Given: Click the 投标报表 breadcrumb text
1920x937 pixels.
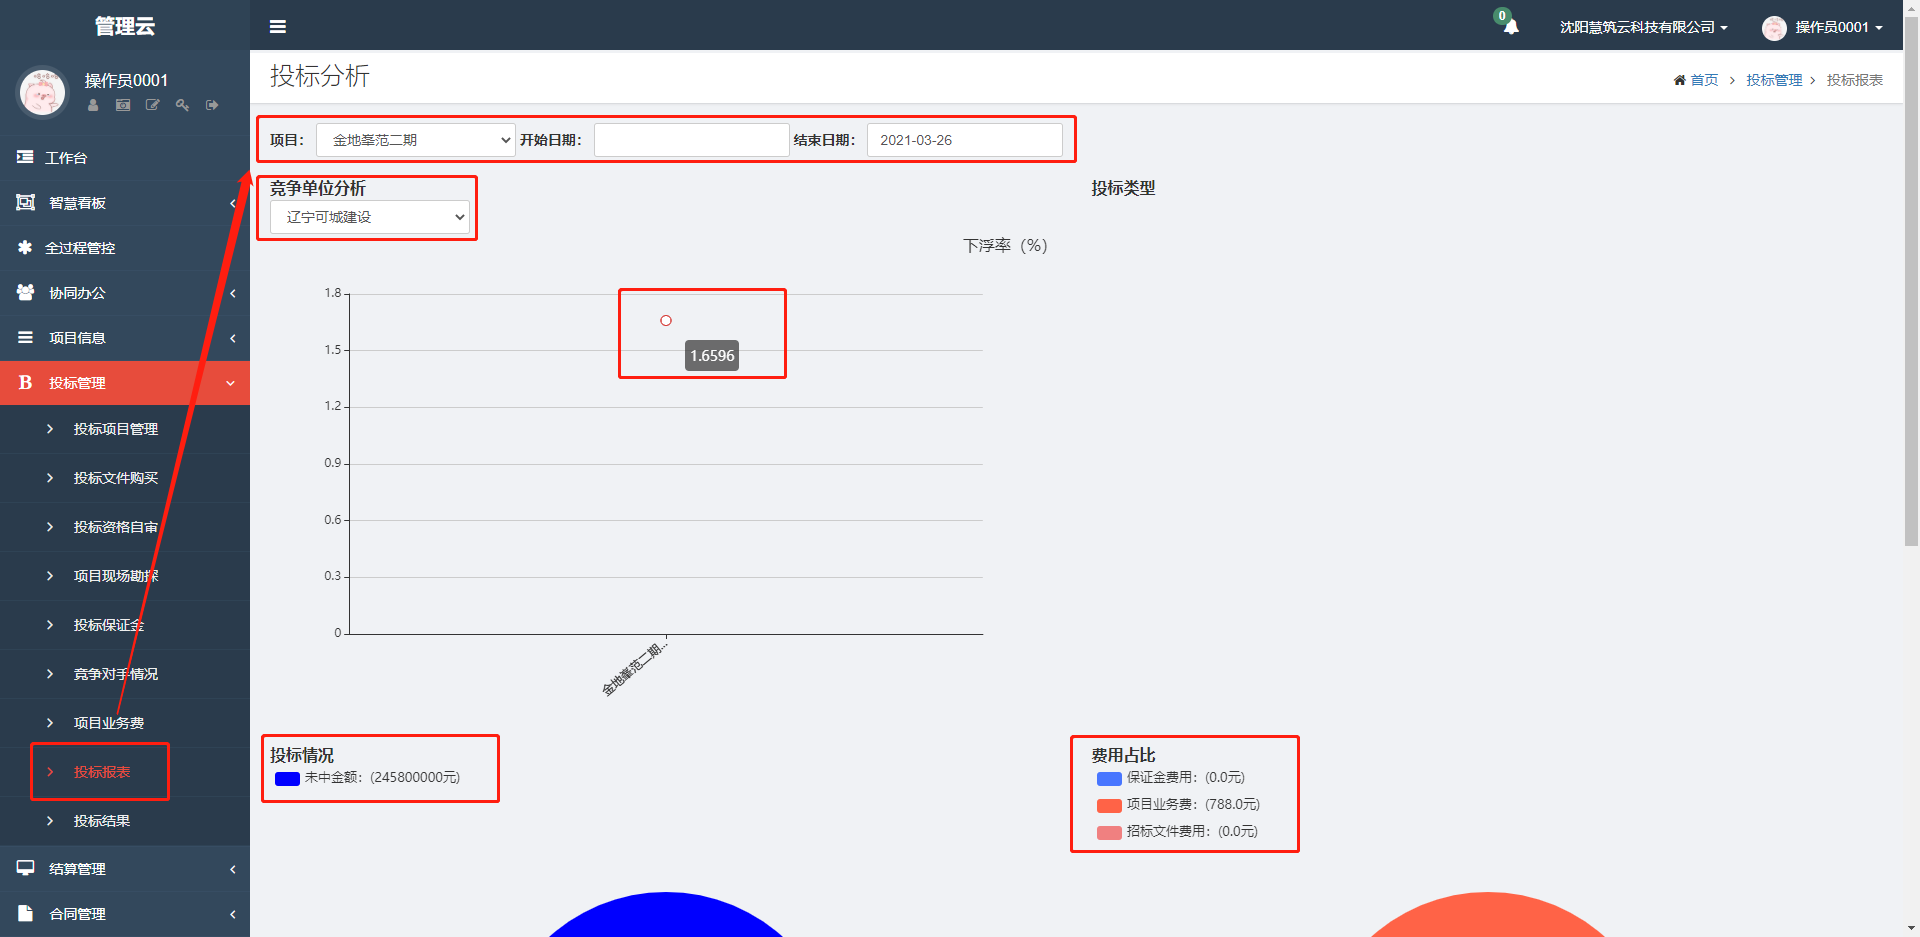Looking at the screenshot, I should click(1854, 80).
